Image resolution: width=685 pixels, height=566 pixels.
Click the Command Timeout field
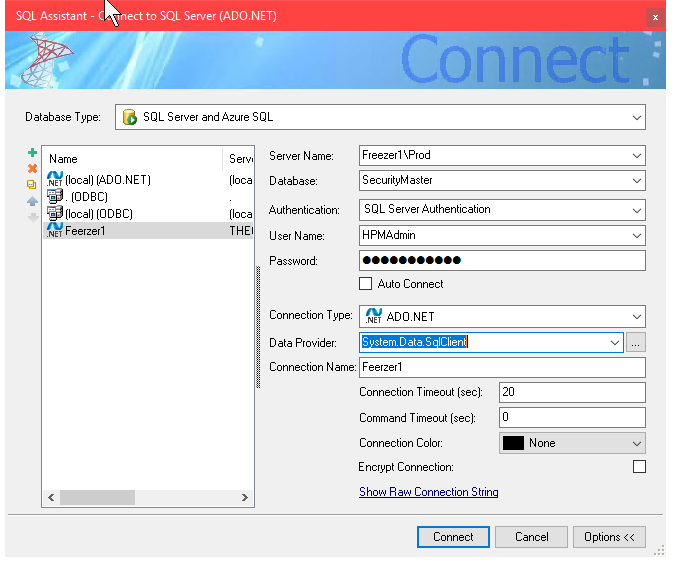click(x=572, y=418)
